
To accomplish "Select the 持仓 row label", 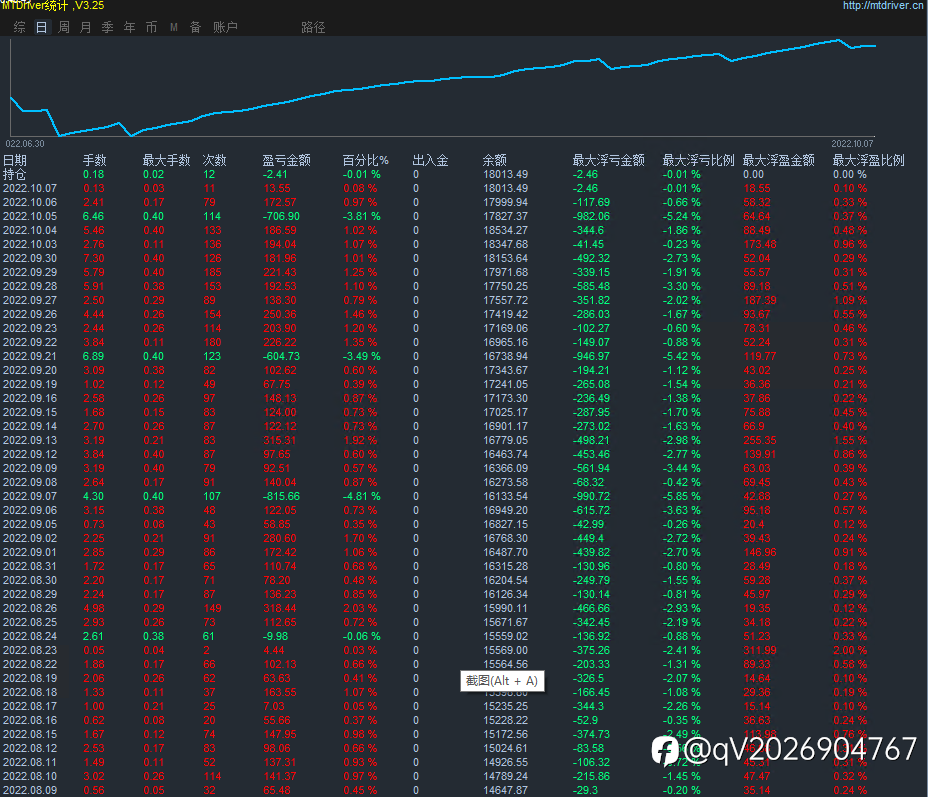I will (15, 175).
